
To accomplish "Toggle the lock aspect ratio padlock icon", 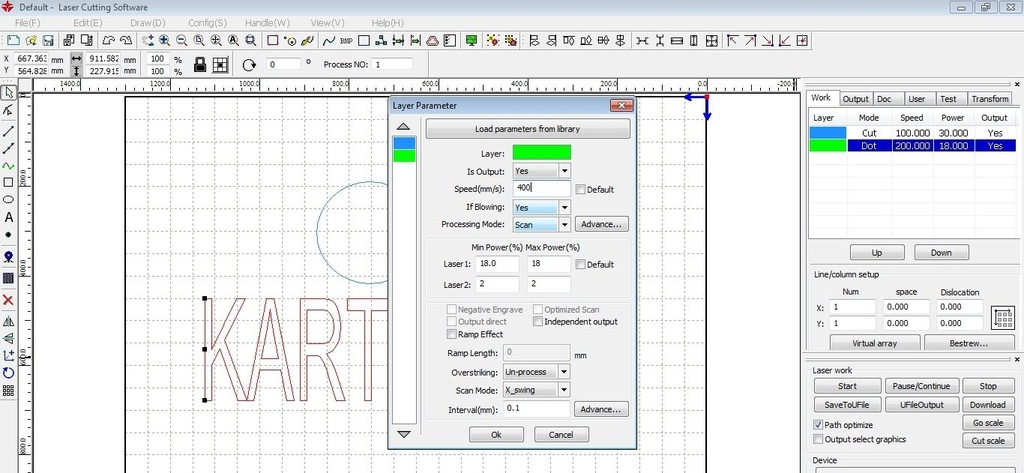I will point(200,65).
